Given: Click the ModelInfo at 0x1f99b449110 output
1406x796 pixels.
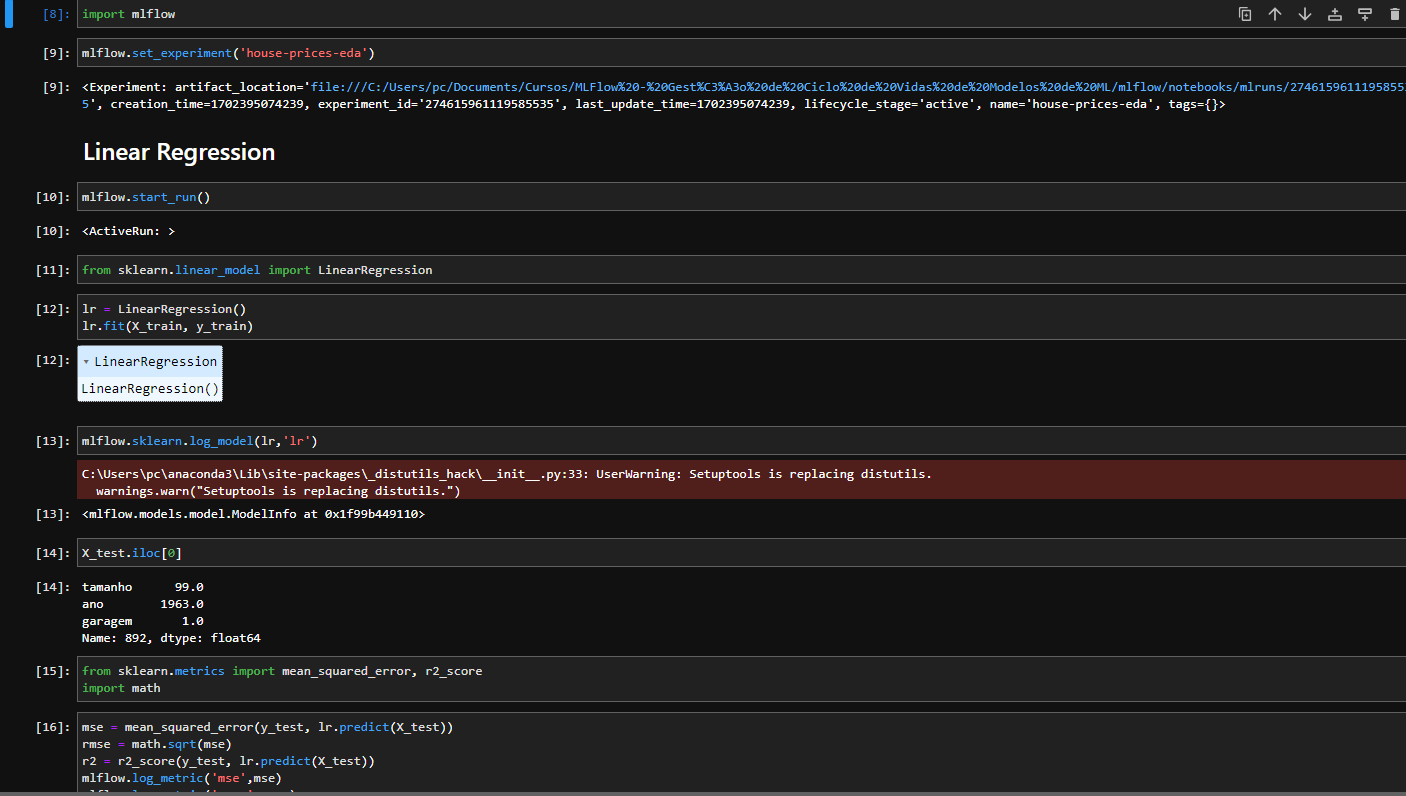Looking at the screenshot, I should pyautogui.click(x=253, y=514).
